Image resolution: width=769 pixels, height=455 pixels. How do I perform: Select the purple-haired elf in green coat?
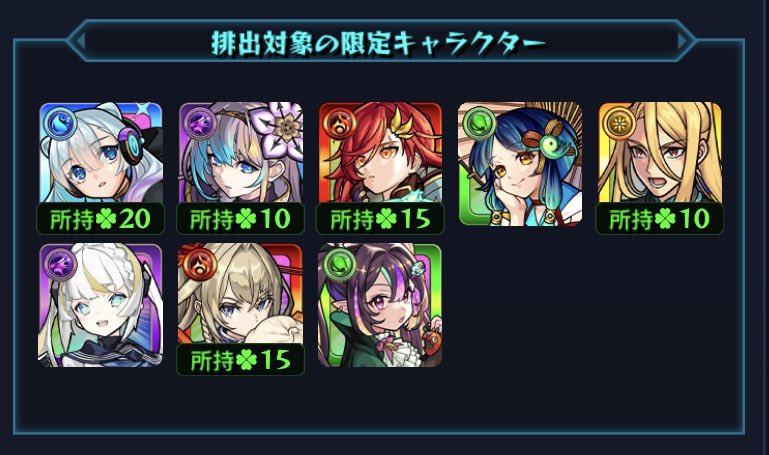coord(380,305)
